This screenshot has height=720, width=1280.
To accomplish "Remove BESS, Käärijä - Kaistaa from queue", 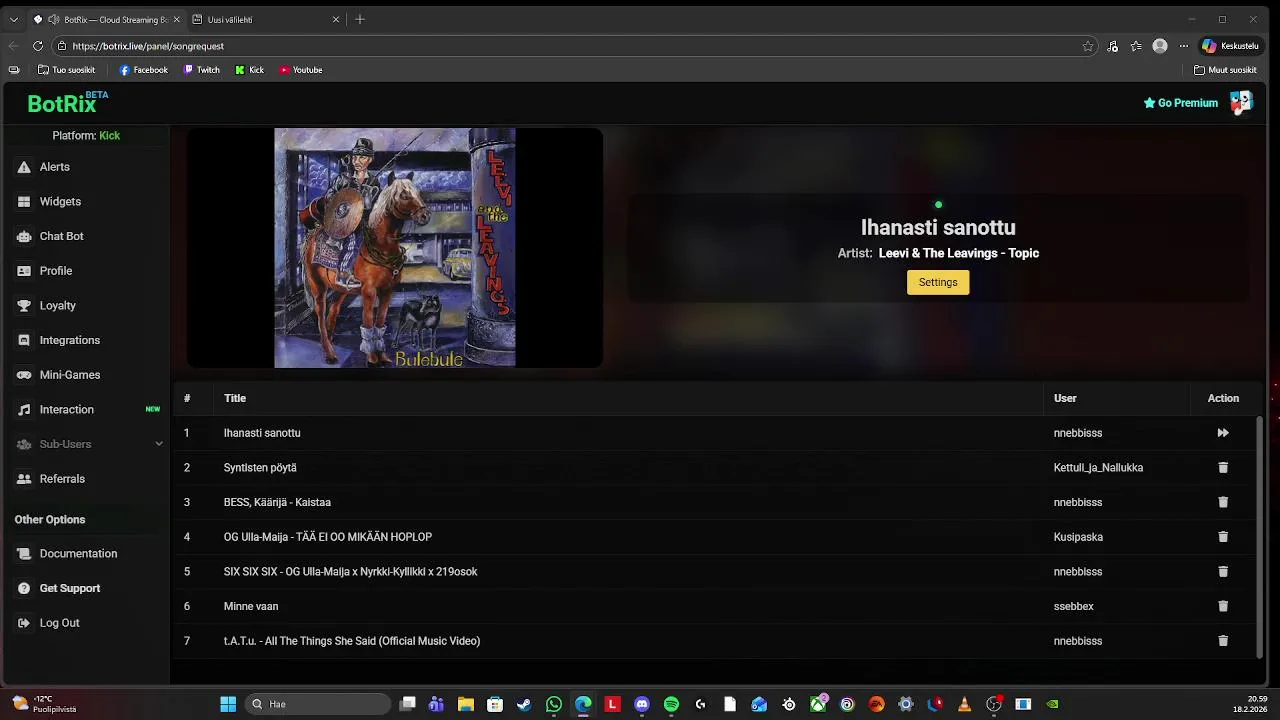I will tap(1222, 502).
